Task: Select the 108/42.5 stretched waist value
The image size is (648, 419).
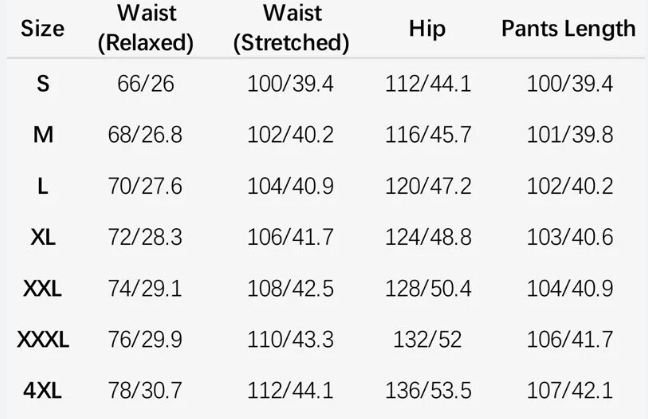Action: [291, 288]
